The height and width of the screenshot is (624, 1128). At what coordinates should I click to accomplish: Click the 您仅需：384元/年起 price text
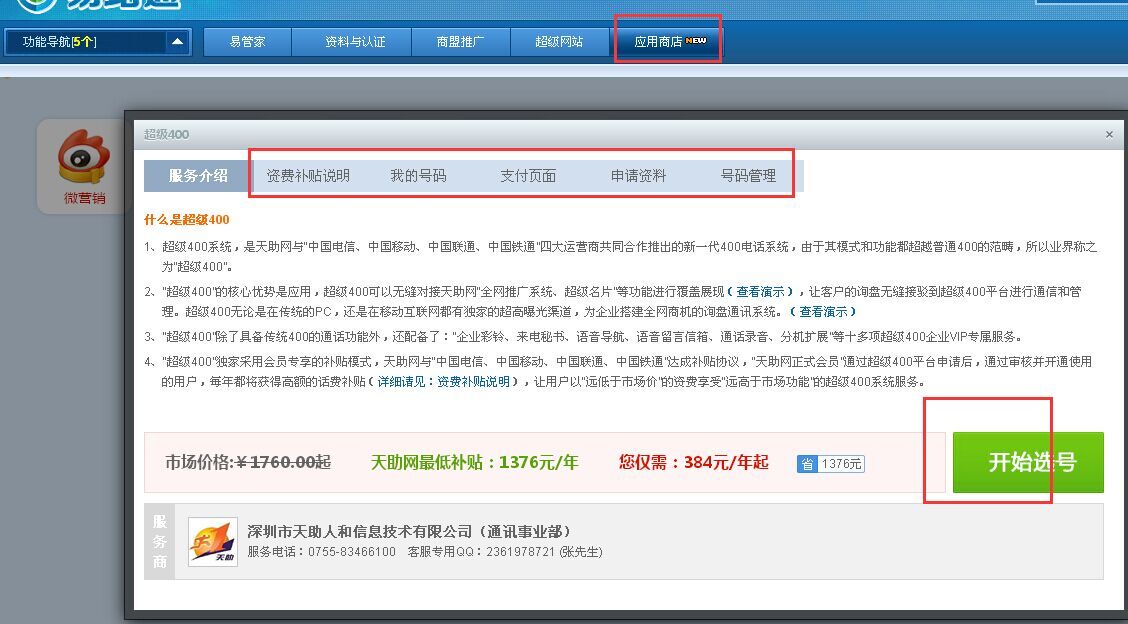coord(693,462)
